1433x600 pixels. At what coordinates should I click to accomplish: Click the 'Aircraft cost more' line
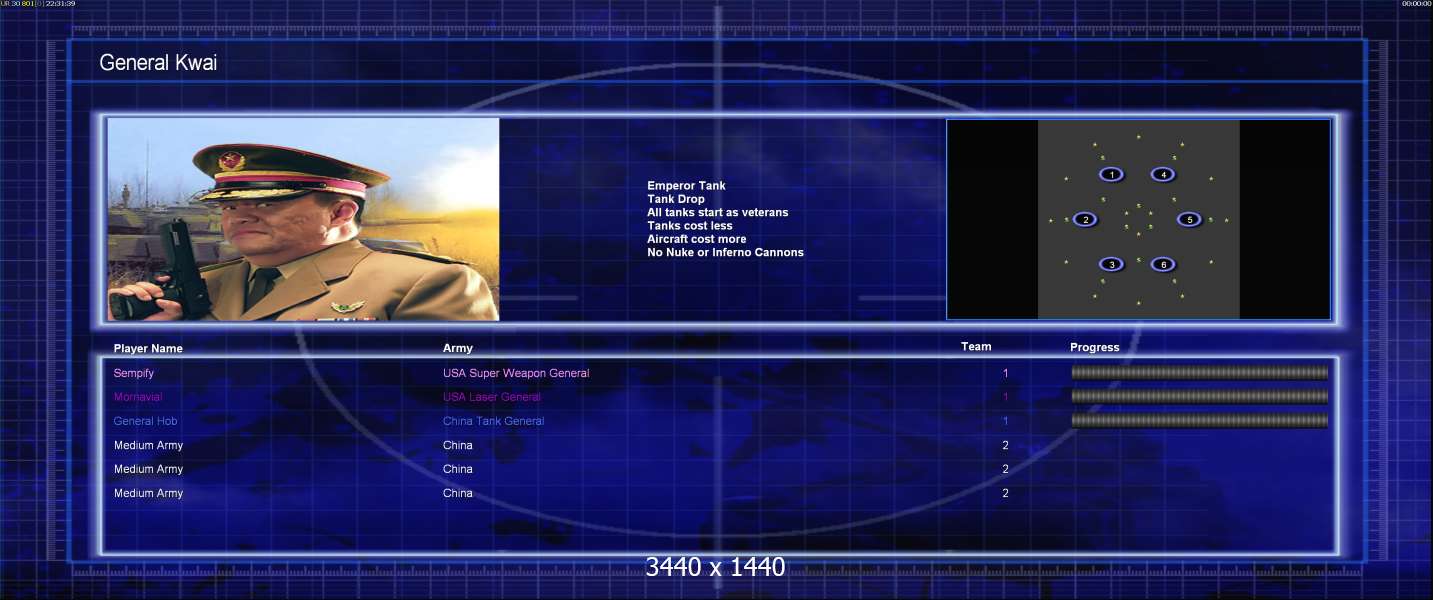click(x=697, y=239)
